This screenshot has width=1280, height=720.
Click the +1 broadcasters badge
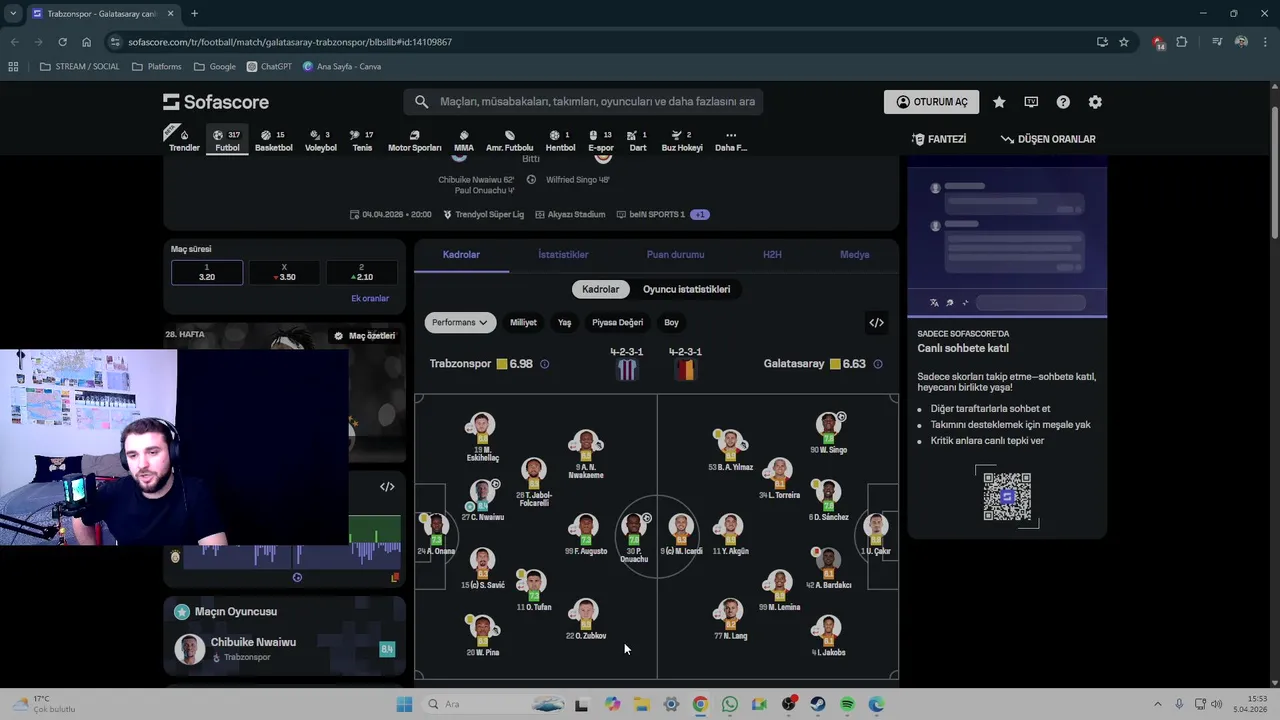tap(700, 214)
